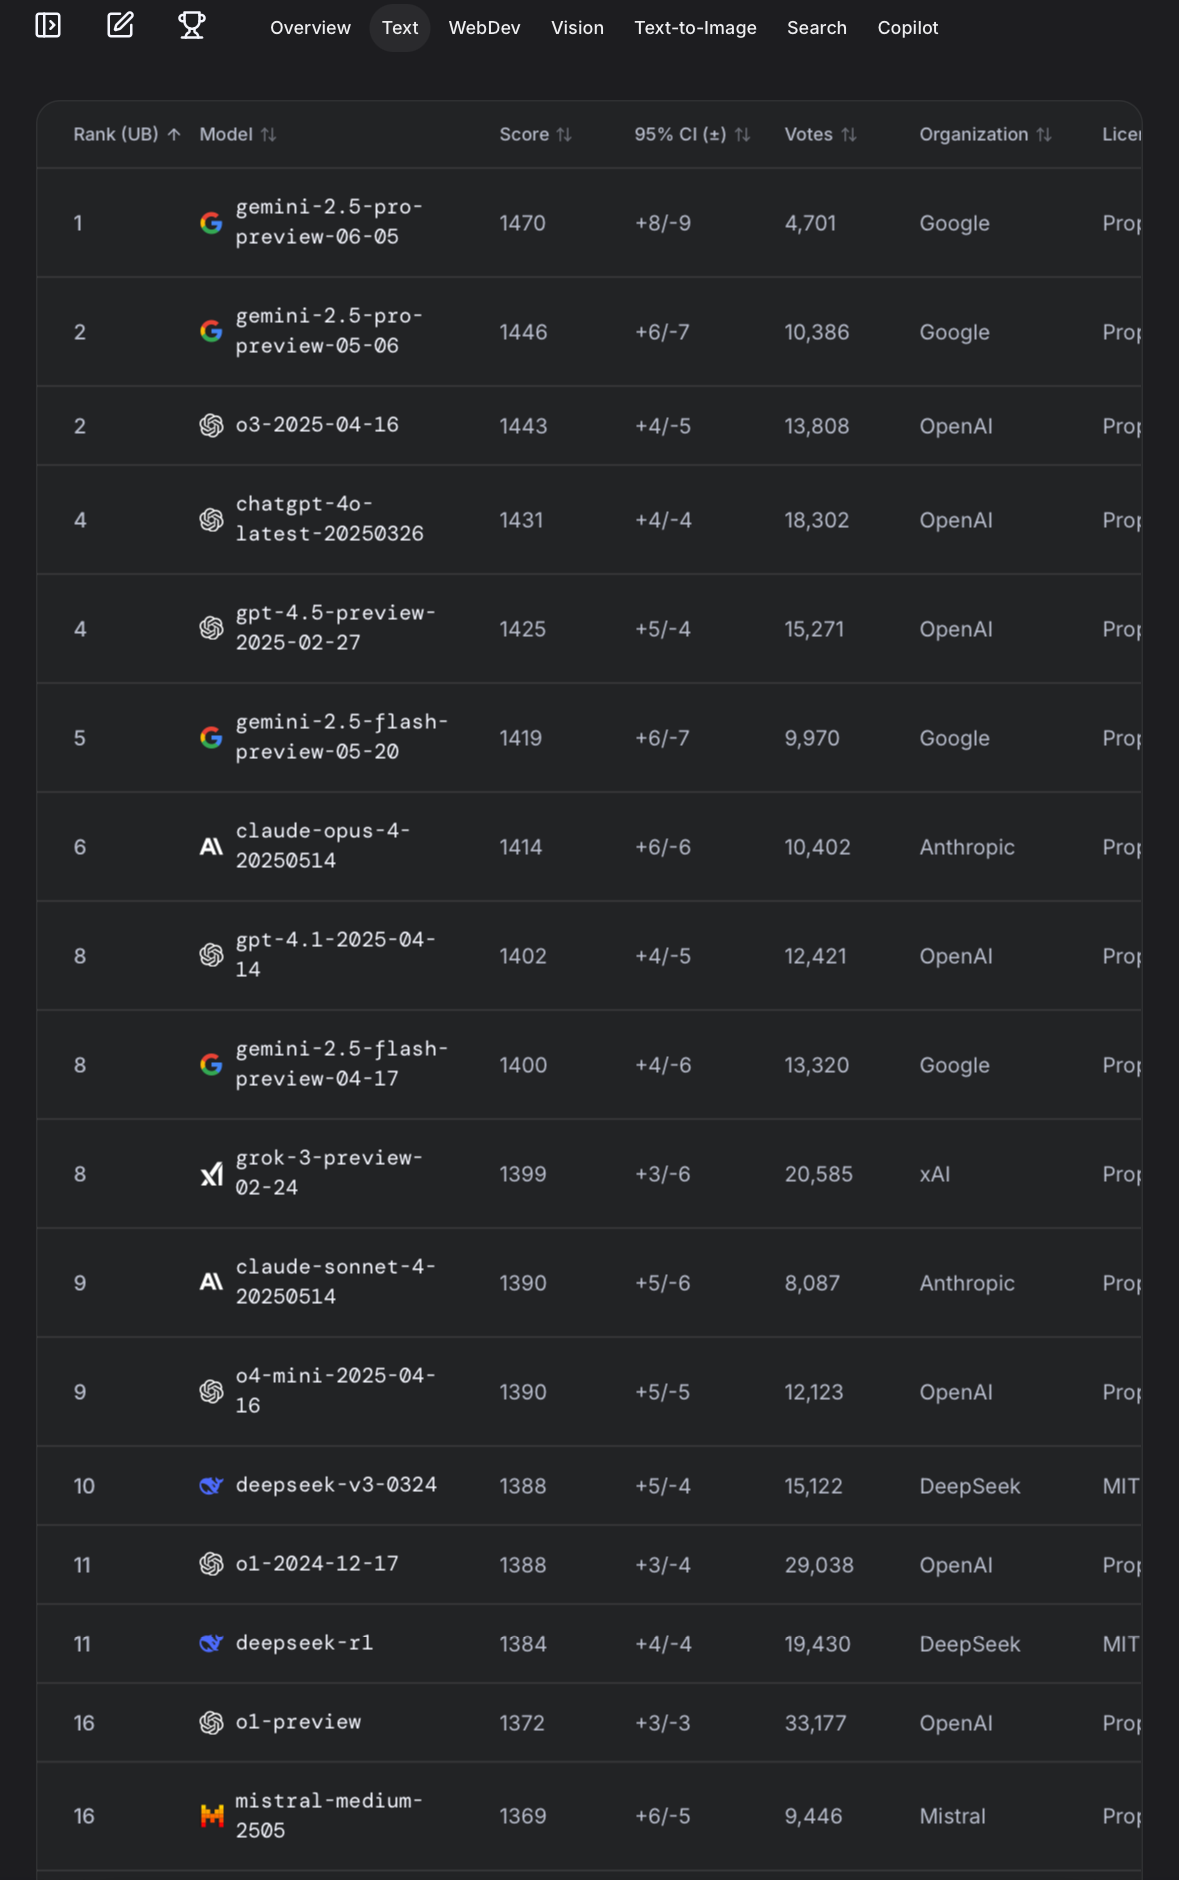Open the leaderboard trophy icon

192,25
